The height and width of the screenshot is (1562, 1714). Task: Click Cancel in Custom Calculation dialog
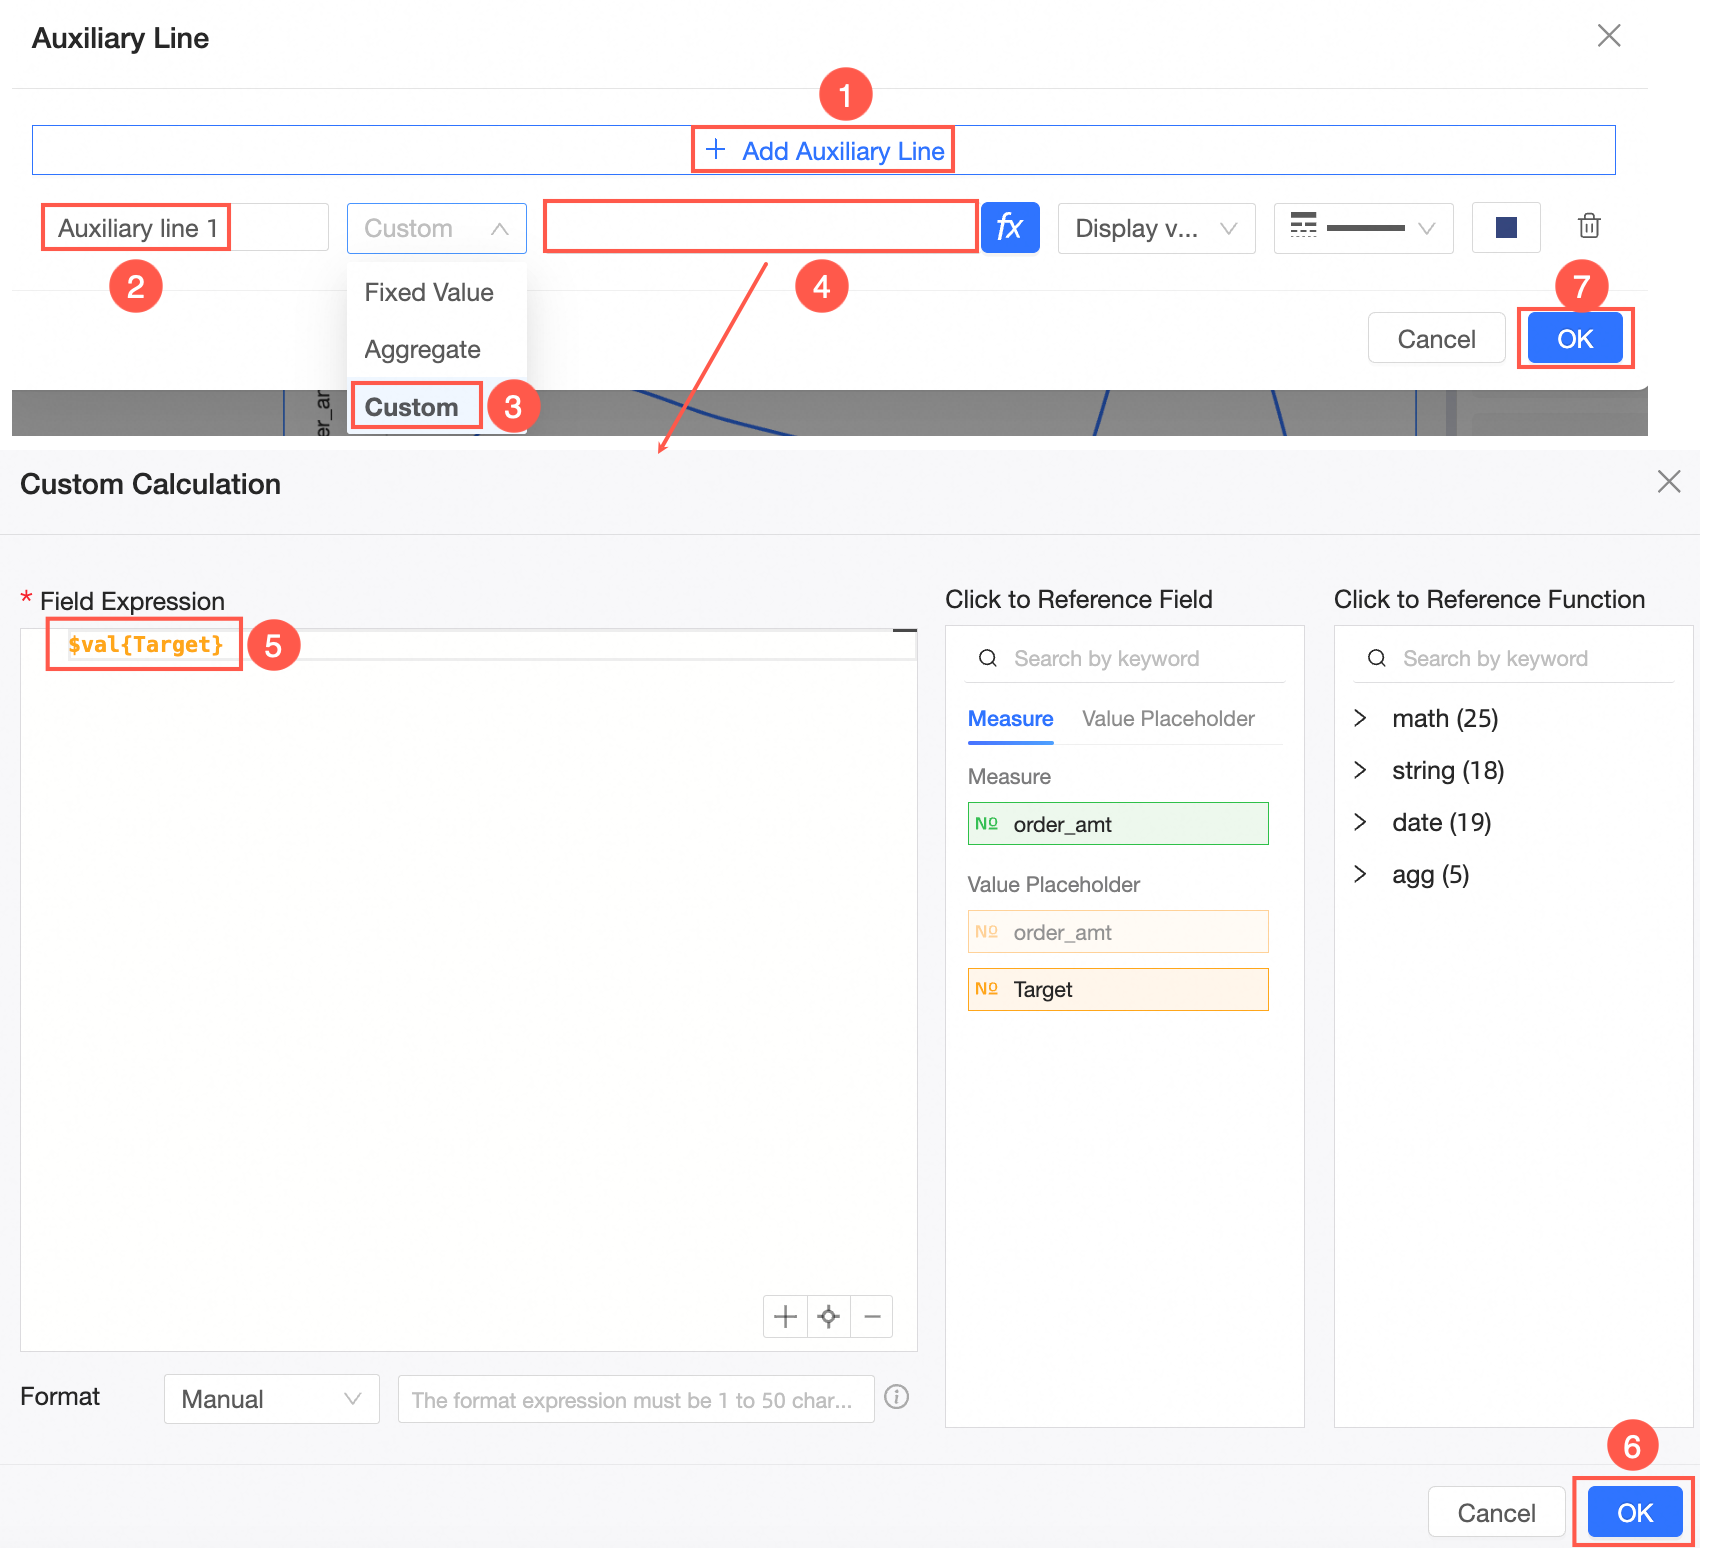(x=1496, y=1513)
